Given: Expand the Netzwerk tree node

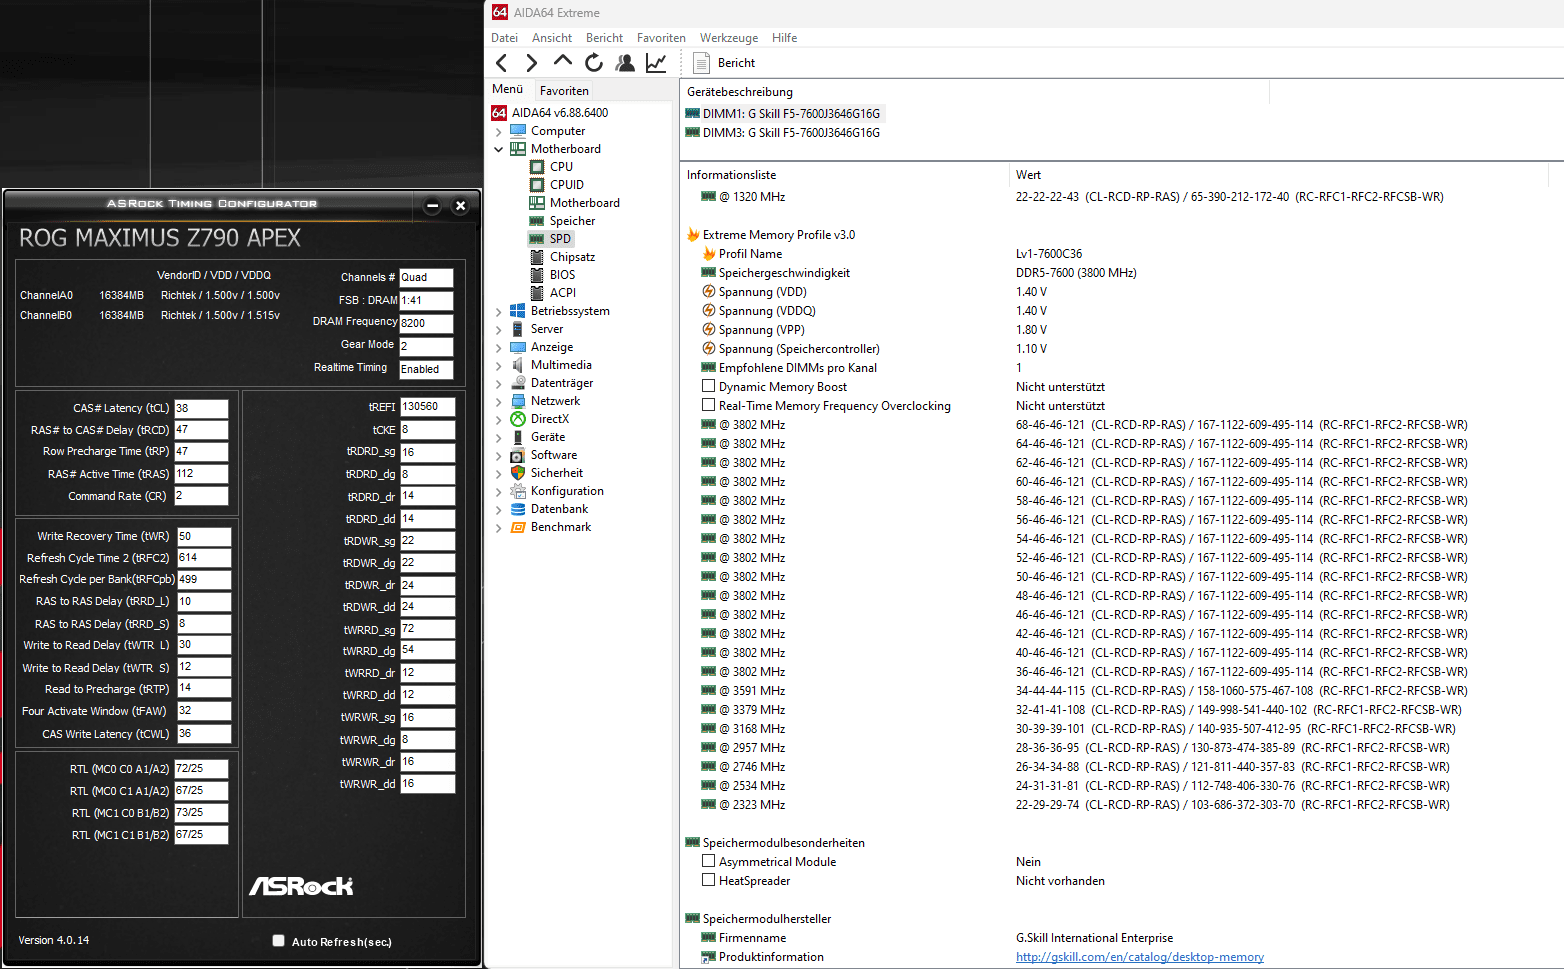Looking at the screenshot, I should click(x=498, y=401).
